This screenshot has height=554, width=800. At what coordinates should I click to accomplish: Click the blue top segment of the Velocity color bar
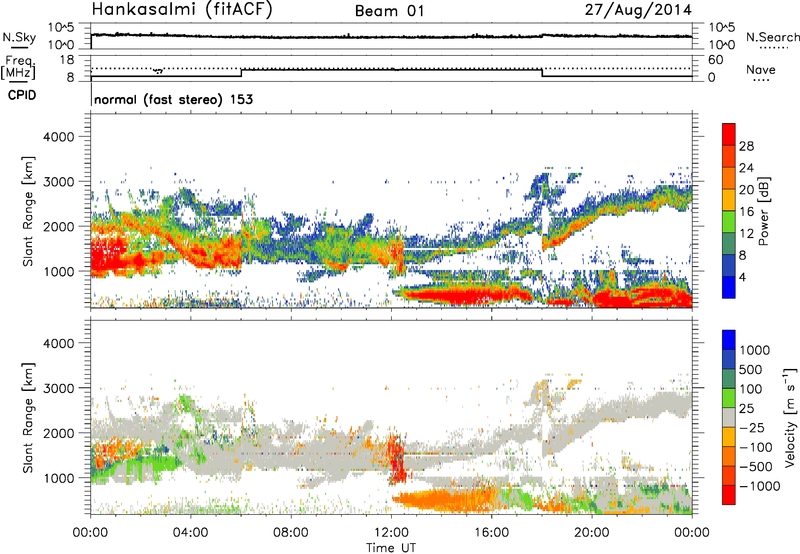(729, 340)
